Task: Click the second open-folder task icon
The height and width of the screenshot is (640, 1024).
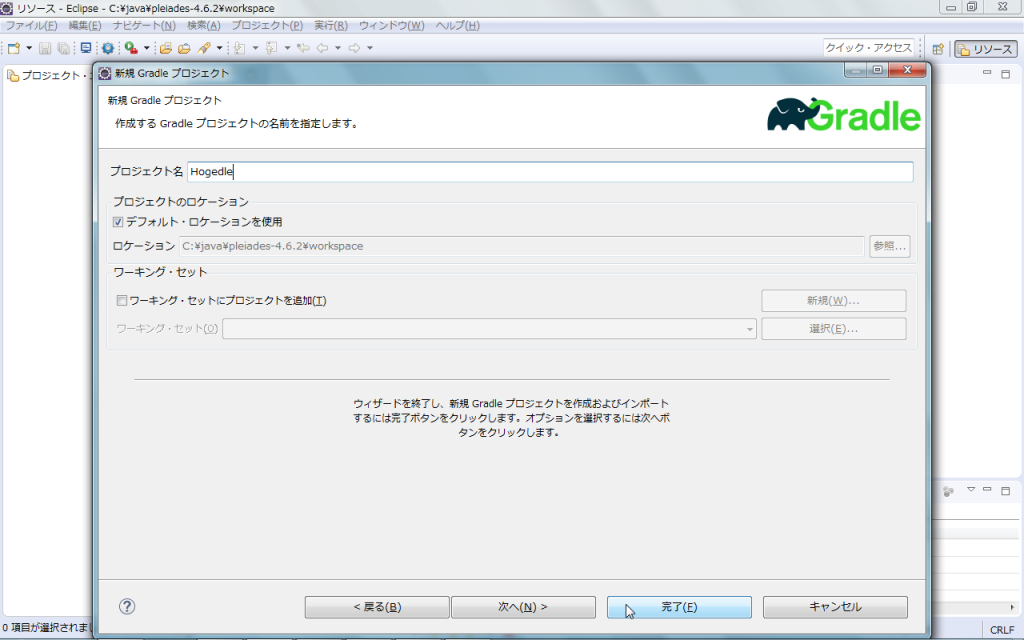Action: [184, 48]
